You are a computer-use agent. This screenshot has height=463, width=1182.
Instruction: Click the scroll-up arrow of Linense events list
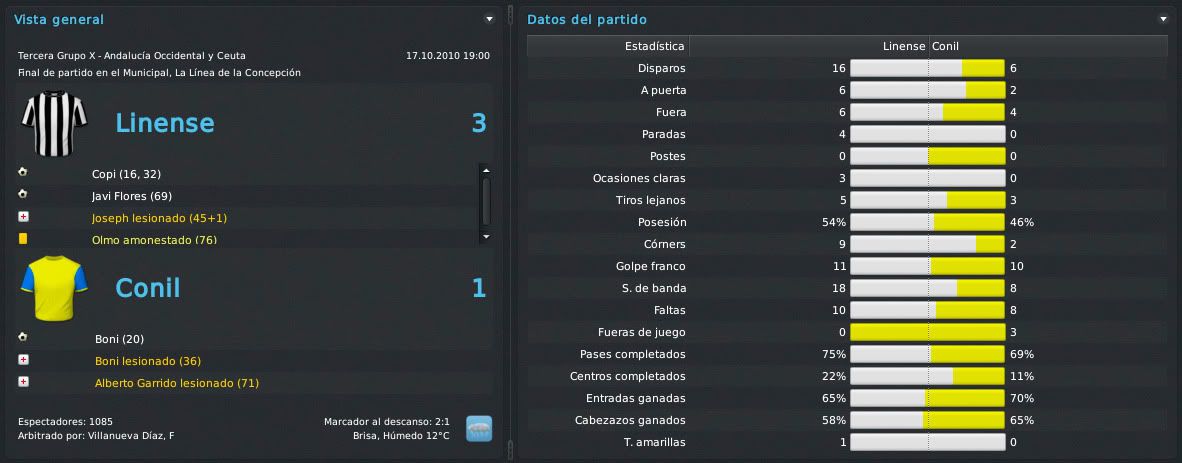[x=485, y=170]
